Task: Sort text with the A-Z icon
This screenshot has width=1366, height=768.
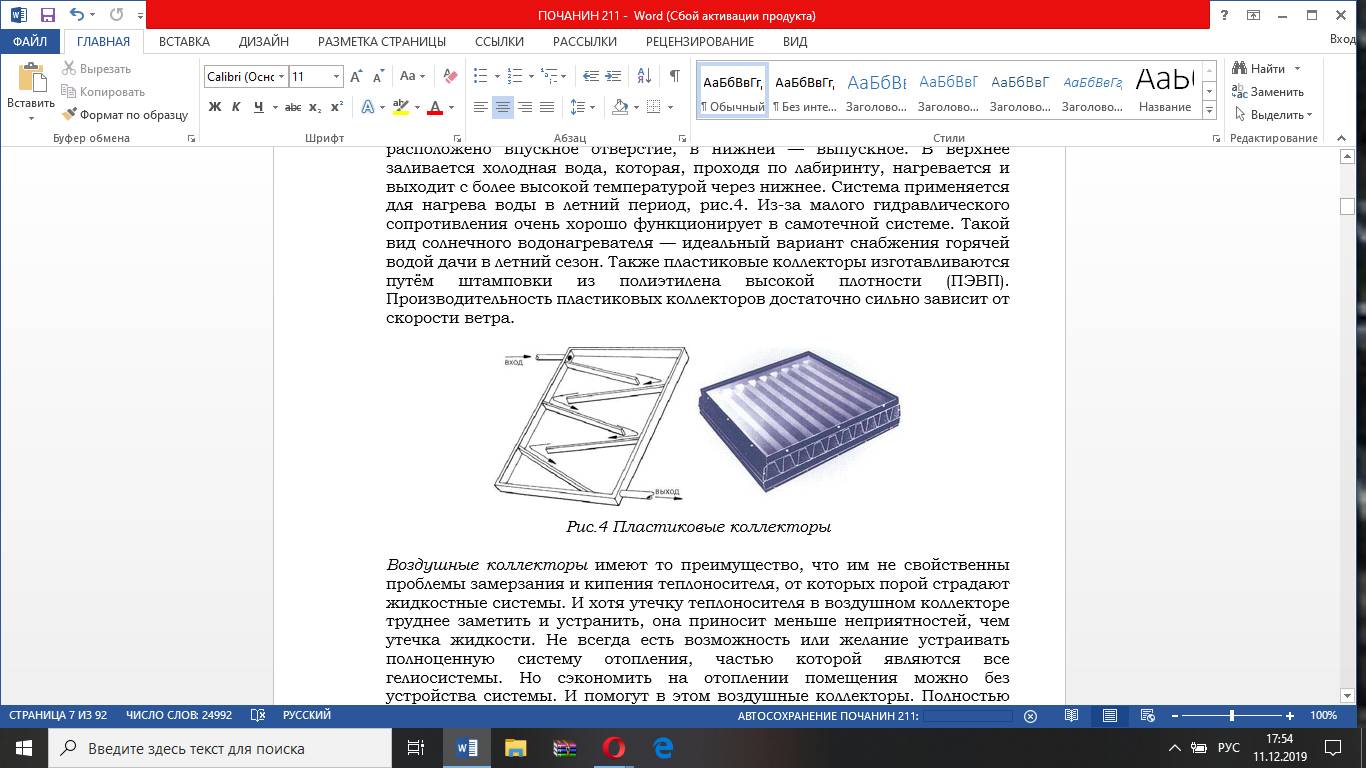Action: pos(645,76)
